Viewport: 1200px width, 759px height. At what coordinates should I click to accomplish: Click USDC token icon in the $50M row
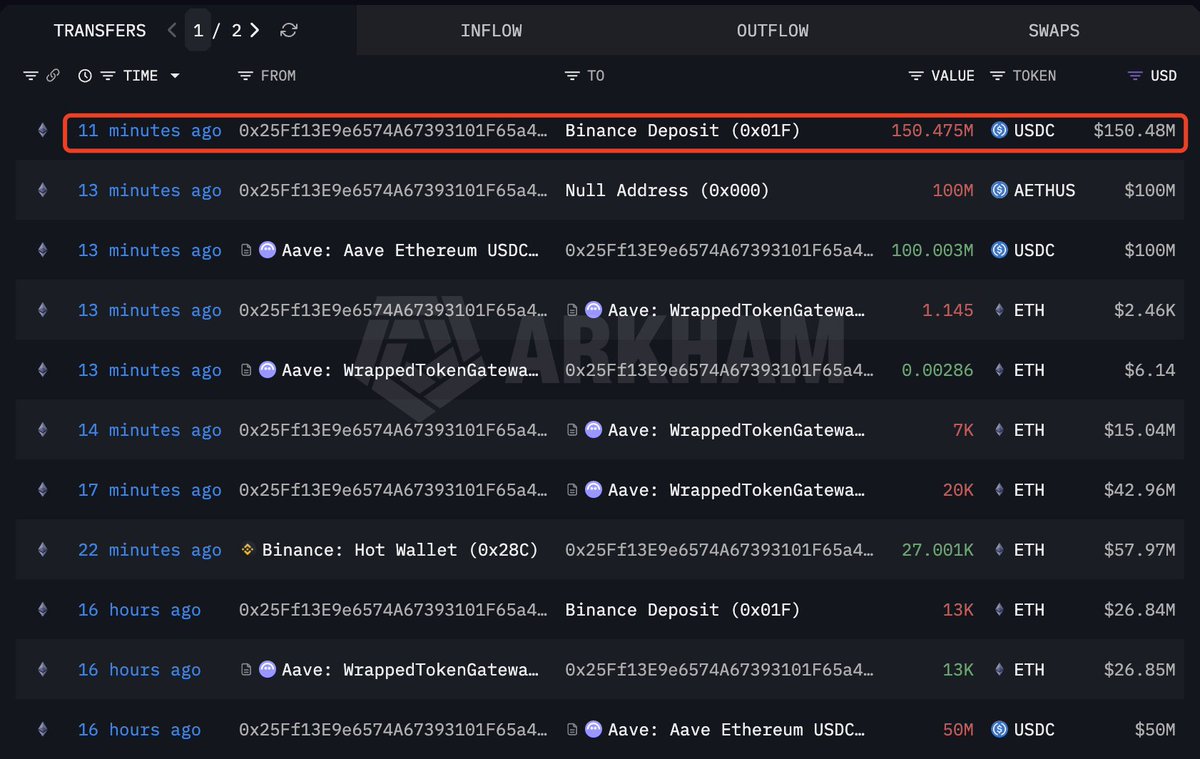click(x=999, y=730)
